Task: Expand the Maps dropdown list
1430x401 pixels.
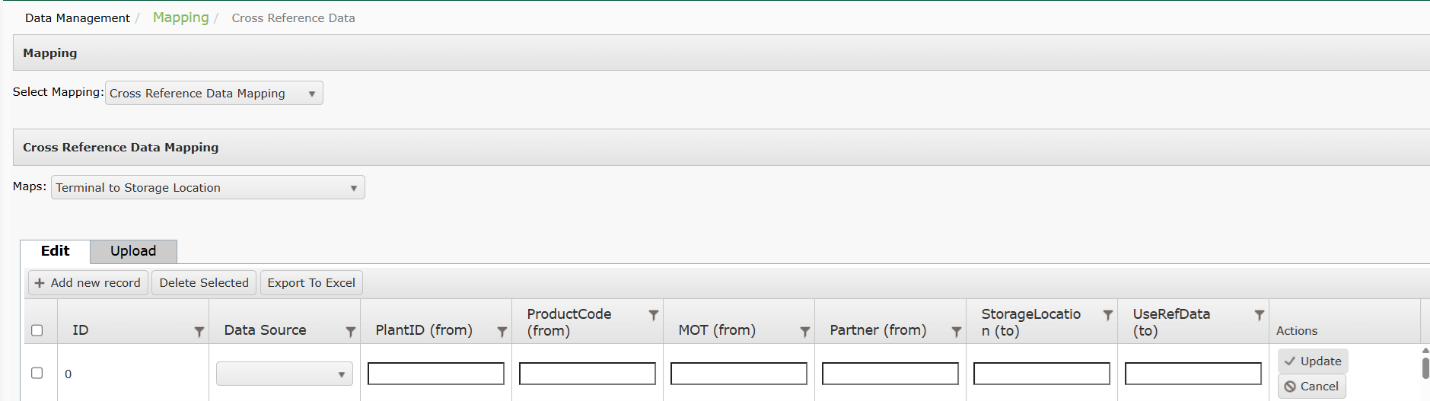Action: (208, 188)
